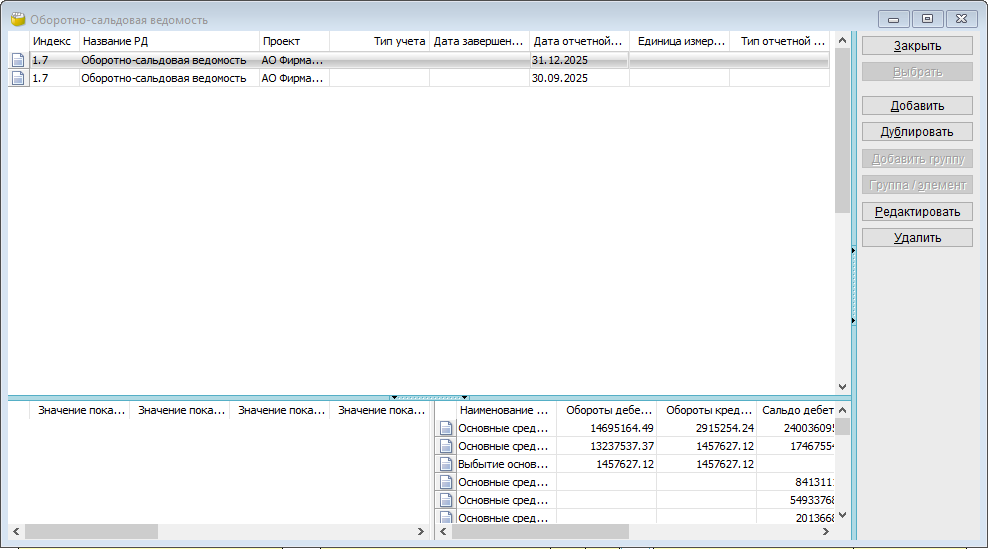Click the window title bar database icon

coord(17,19)
